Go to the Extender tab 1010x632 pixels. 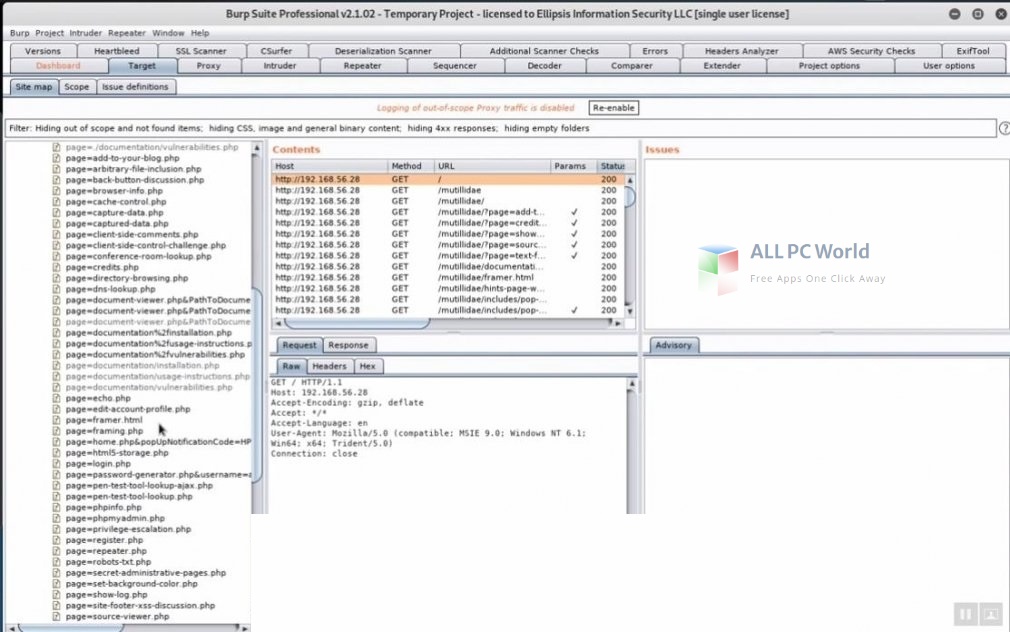[722, 66]
